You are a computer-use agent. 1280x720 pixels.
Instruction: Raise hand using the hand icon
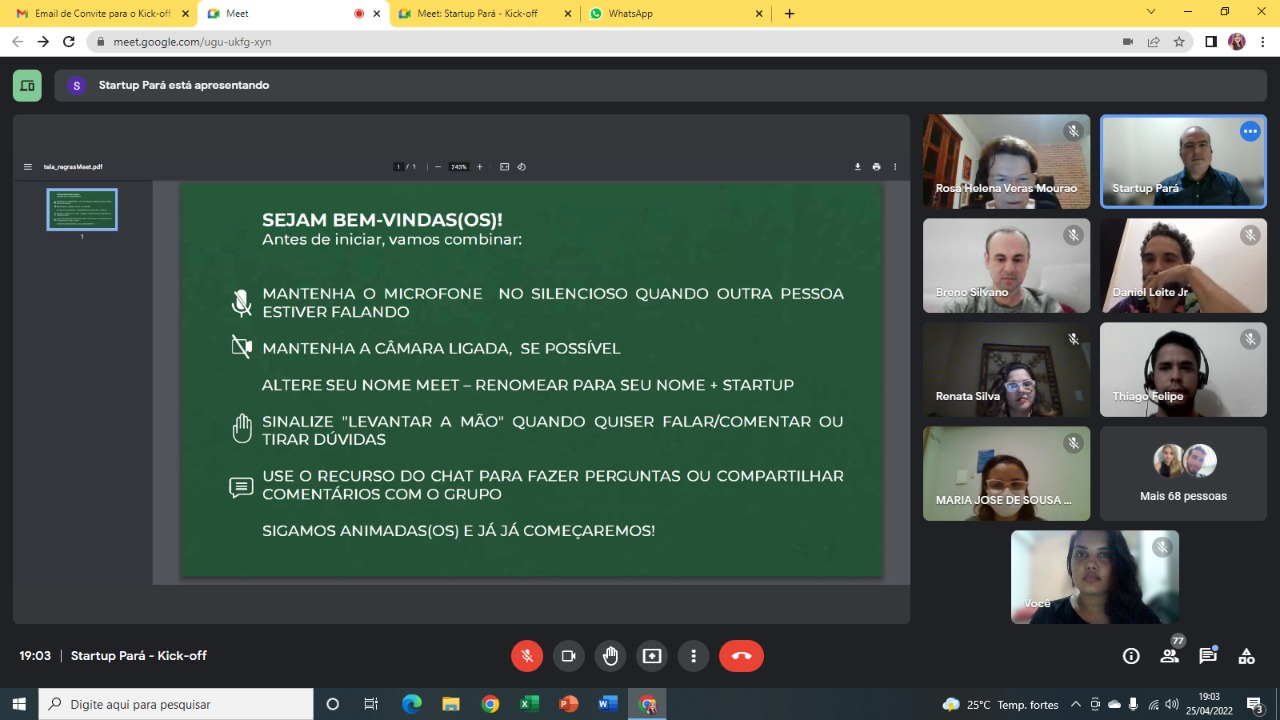click(610, 656)
